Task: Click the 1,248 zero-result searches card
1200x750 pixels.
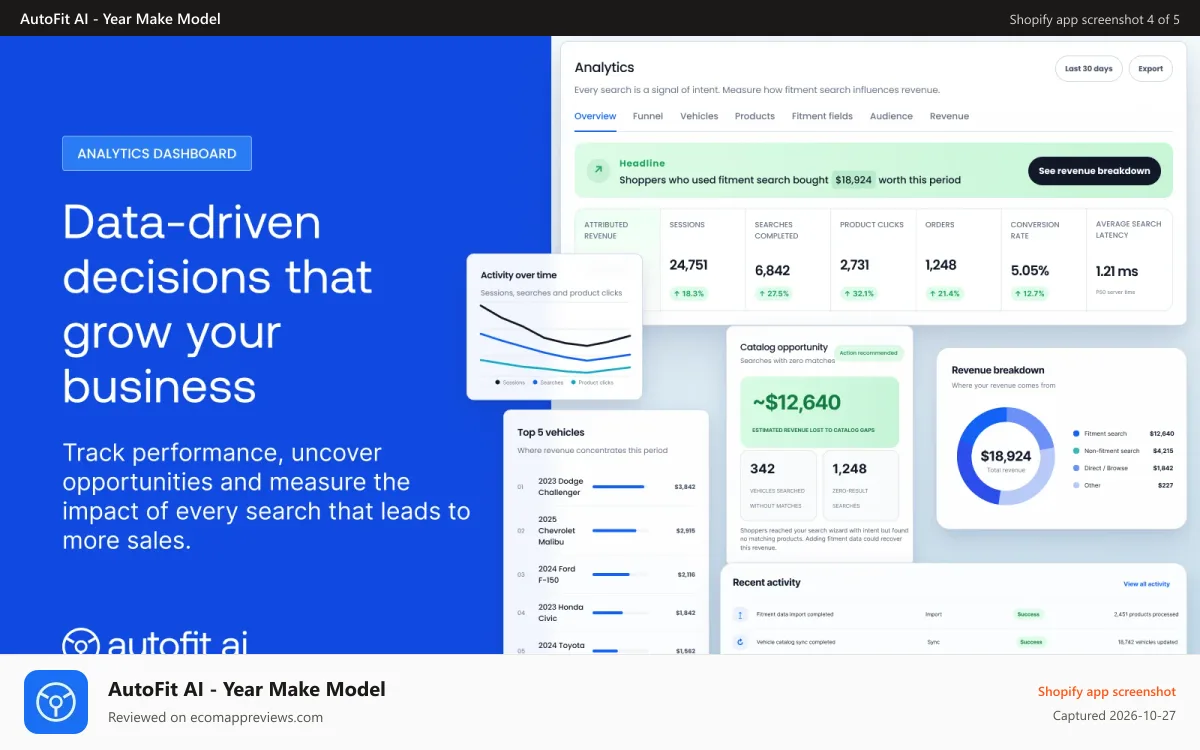Action: (x=860, y=484)
